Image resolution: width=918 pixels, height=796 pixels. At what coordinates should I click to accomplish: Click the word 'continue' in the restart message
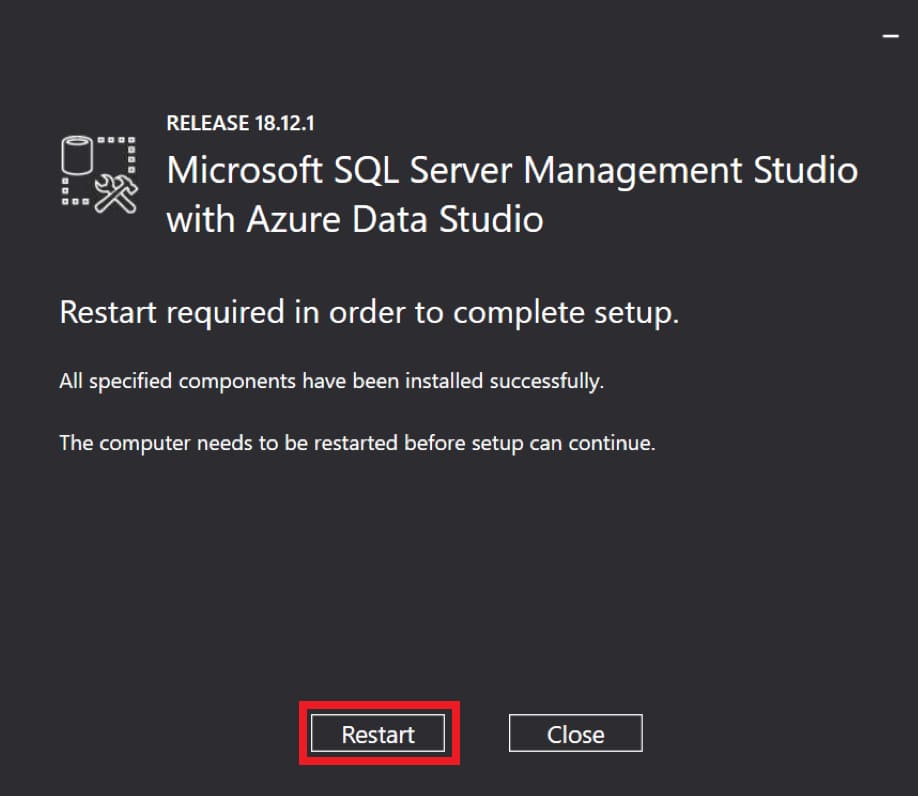click(611, 442)
